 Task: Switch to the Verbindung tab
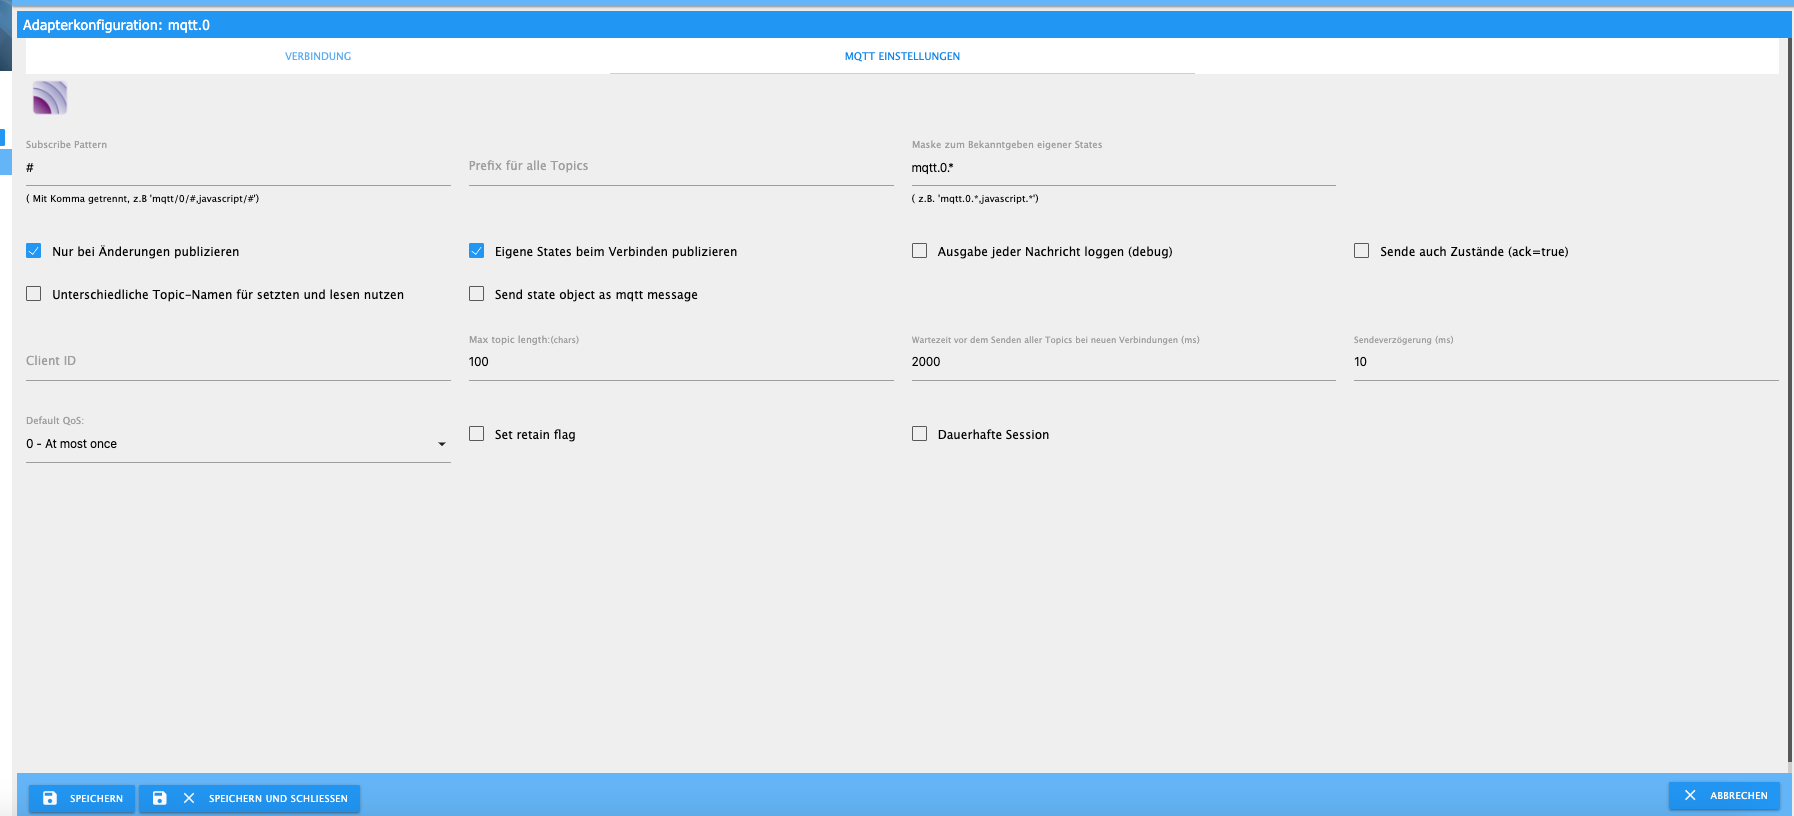pyautogui.click(x=318, y=56)
